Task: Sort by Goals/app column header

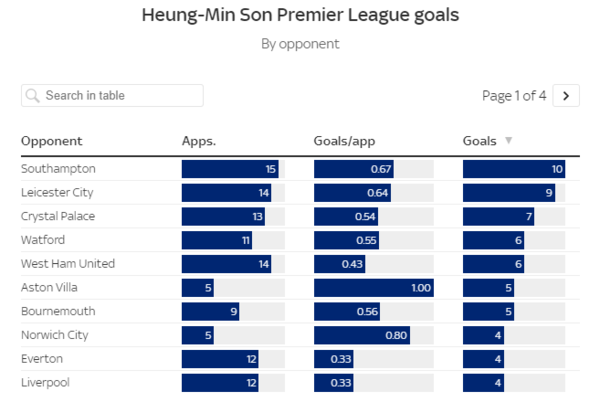Action: [344, 141]
